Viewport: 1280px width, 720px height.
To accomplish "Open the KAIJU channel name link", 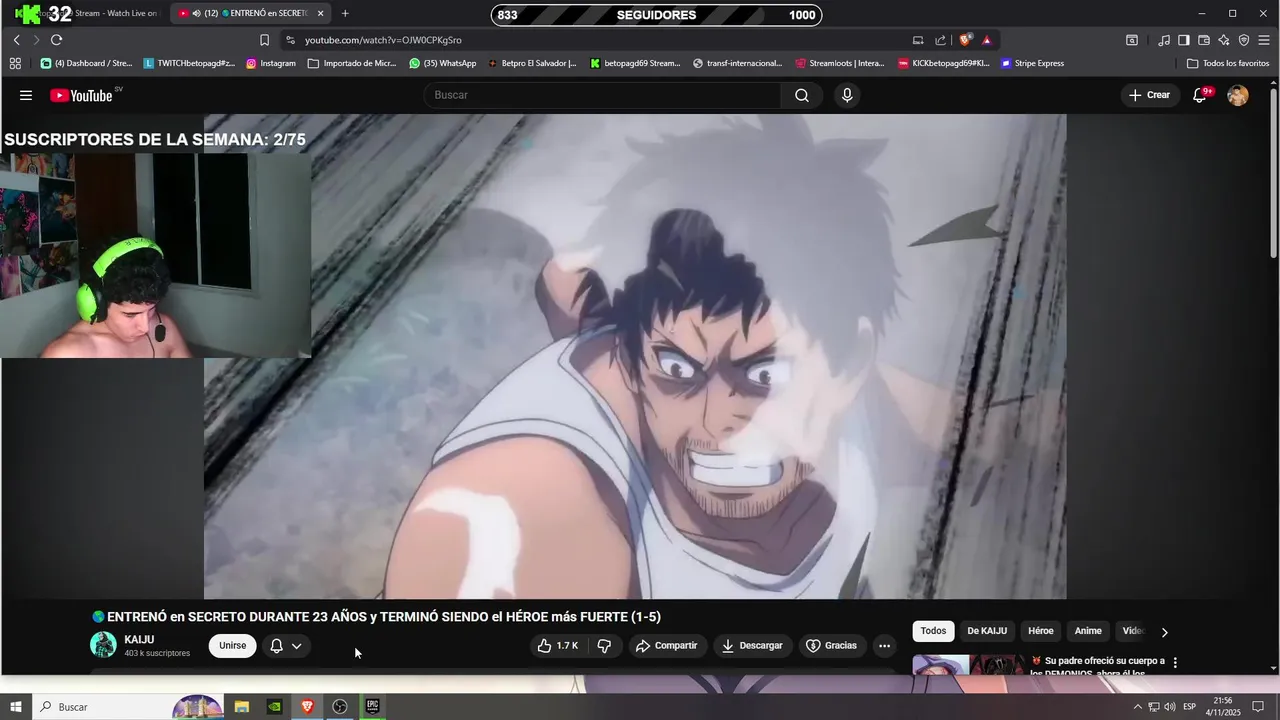I will pyautogui.click(x=139, y=640).
